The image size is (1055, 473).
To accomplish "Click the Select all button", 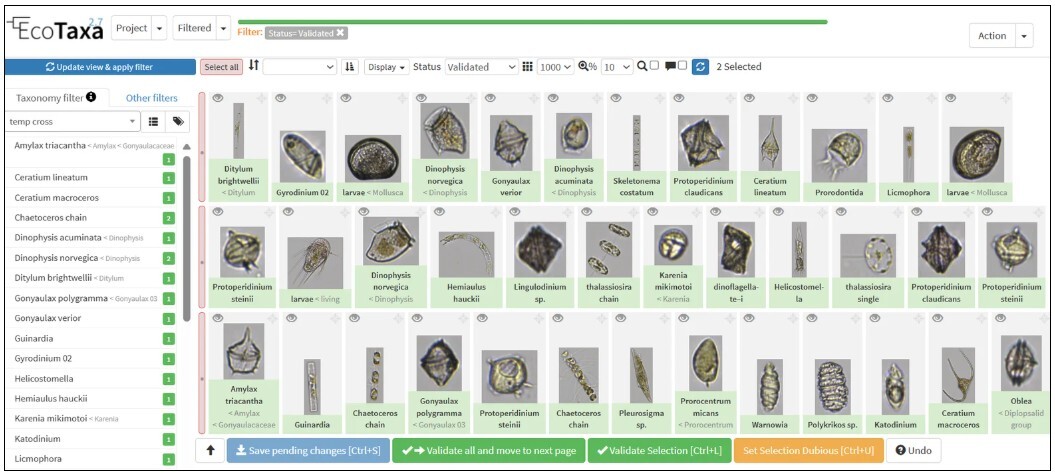I will point(221,67).
